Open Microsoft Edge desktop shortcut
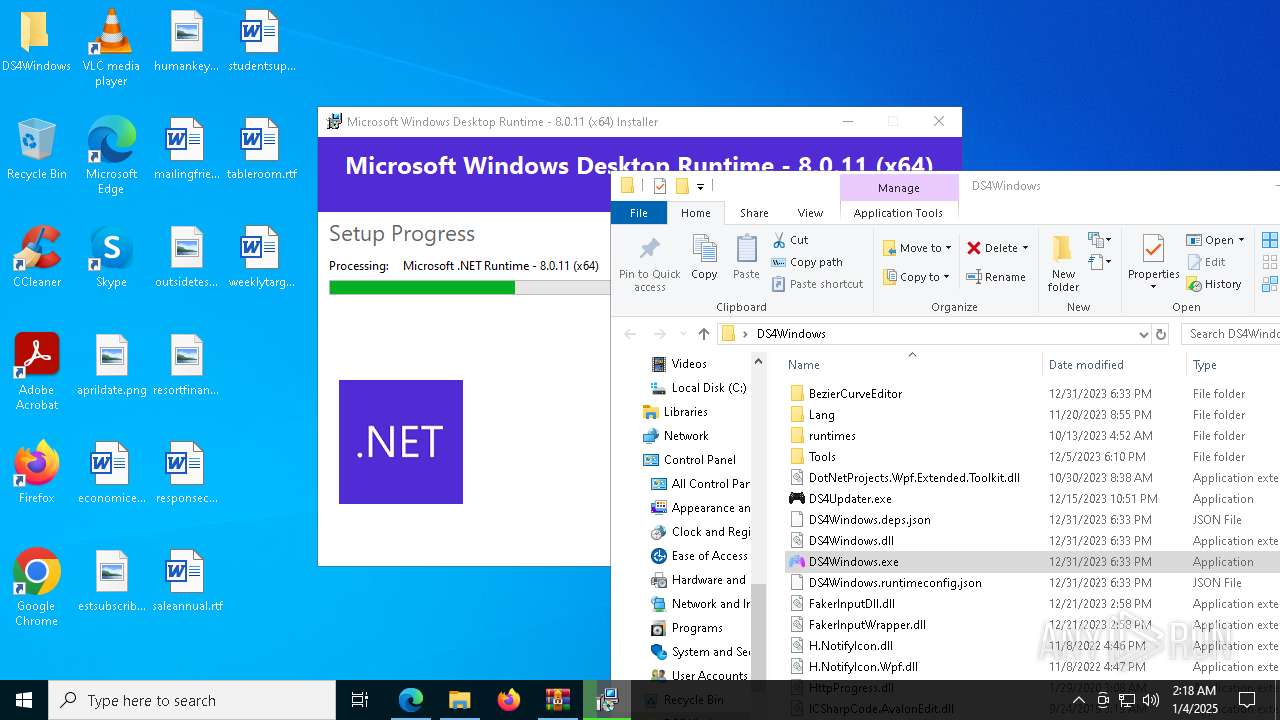Viewport: 1280px width, 720px height. click(111, 155)
